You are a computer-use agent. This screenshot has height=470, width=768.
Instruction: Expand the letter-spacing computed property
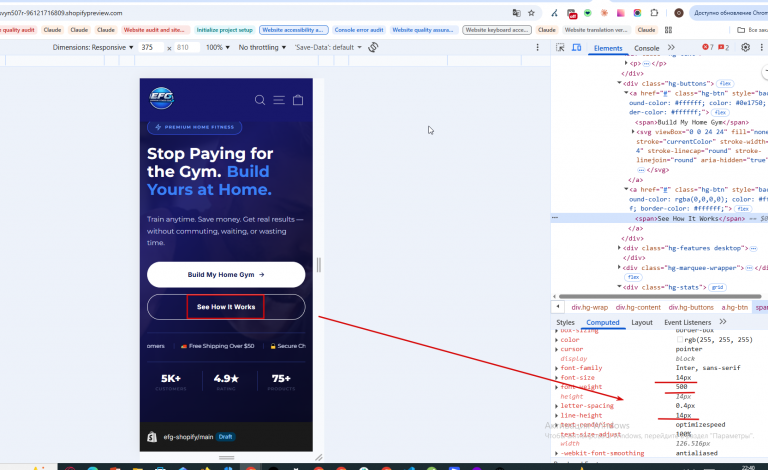coord(556,406)
